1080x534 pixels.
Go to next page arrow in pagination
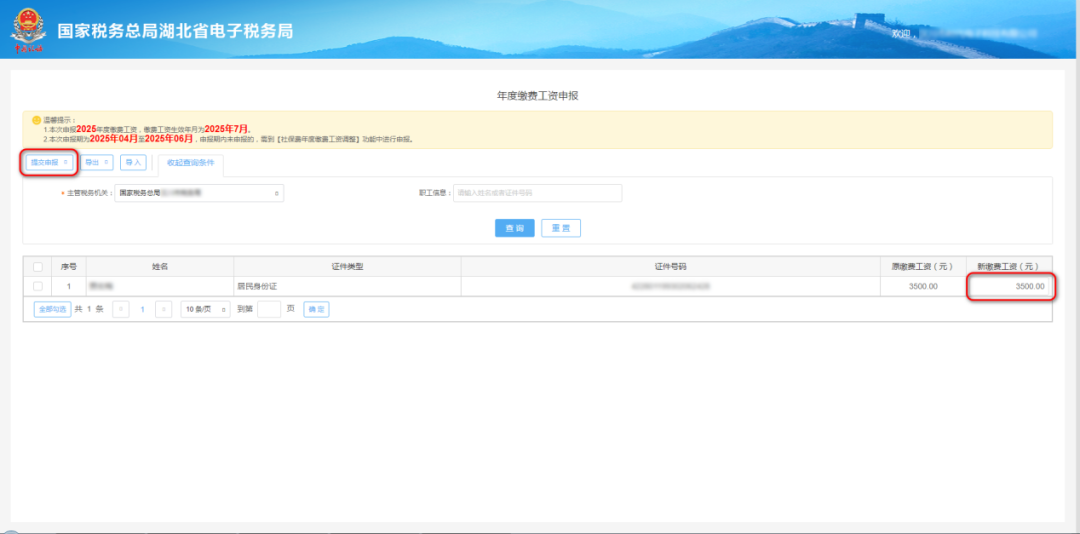[164, 310]
